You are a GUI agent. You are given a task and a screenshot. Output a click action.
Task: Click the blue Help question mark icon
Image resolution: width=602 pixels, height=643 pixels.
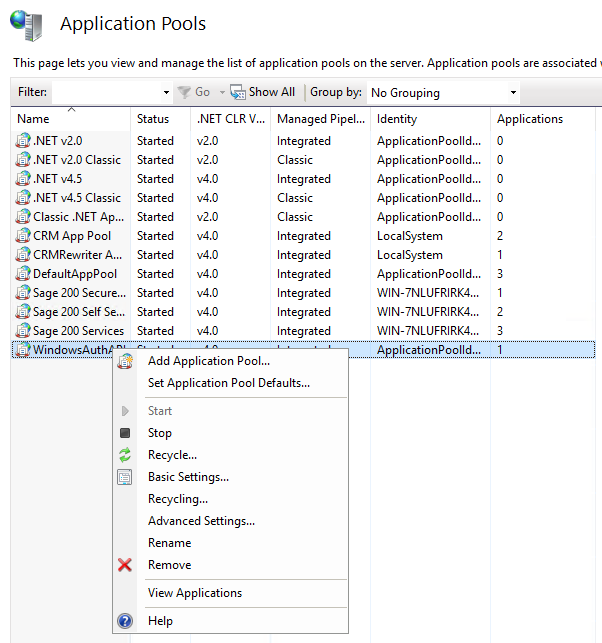pyautogui.click(x=125, y=621)
